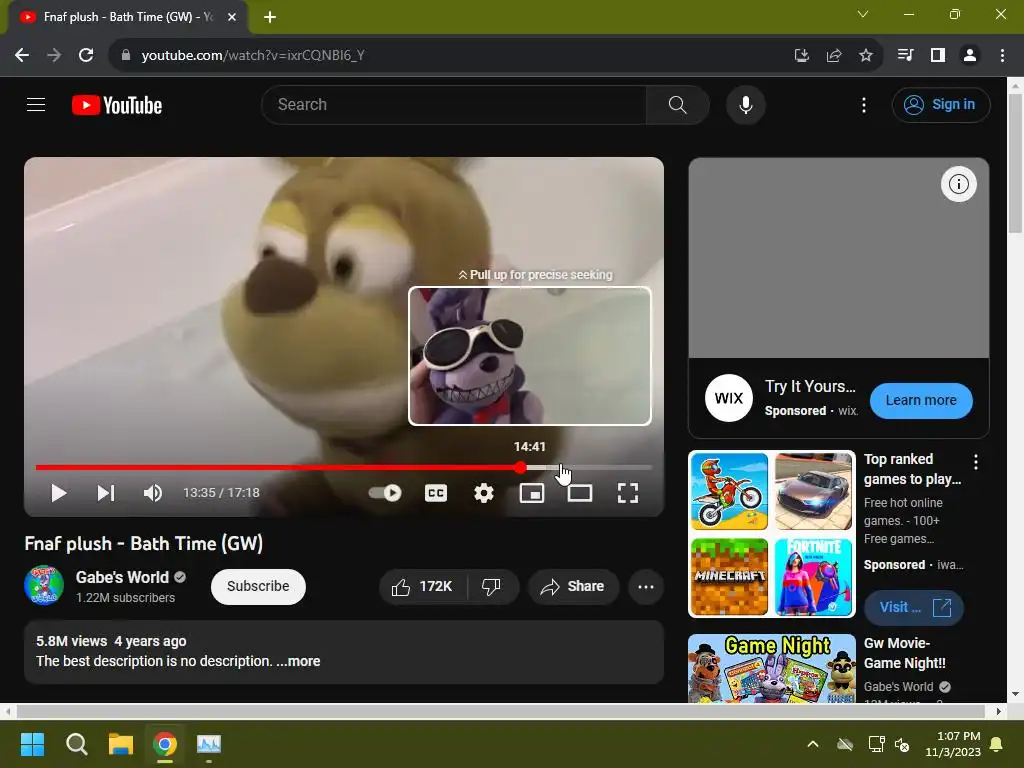Click the search magnifier button
The image size is (1024, 768).
[677, 104]
